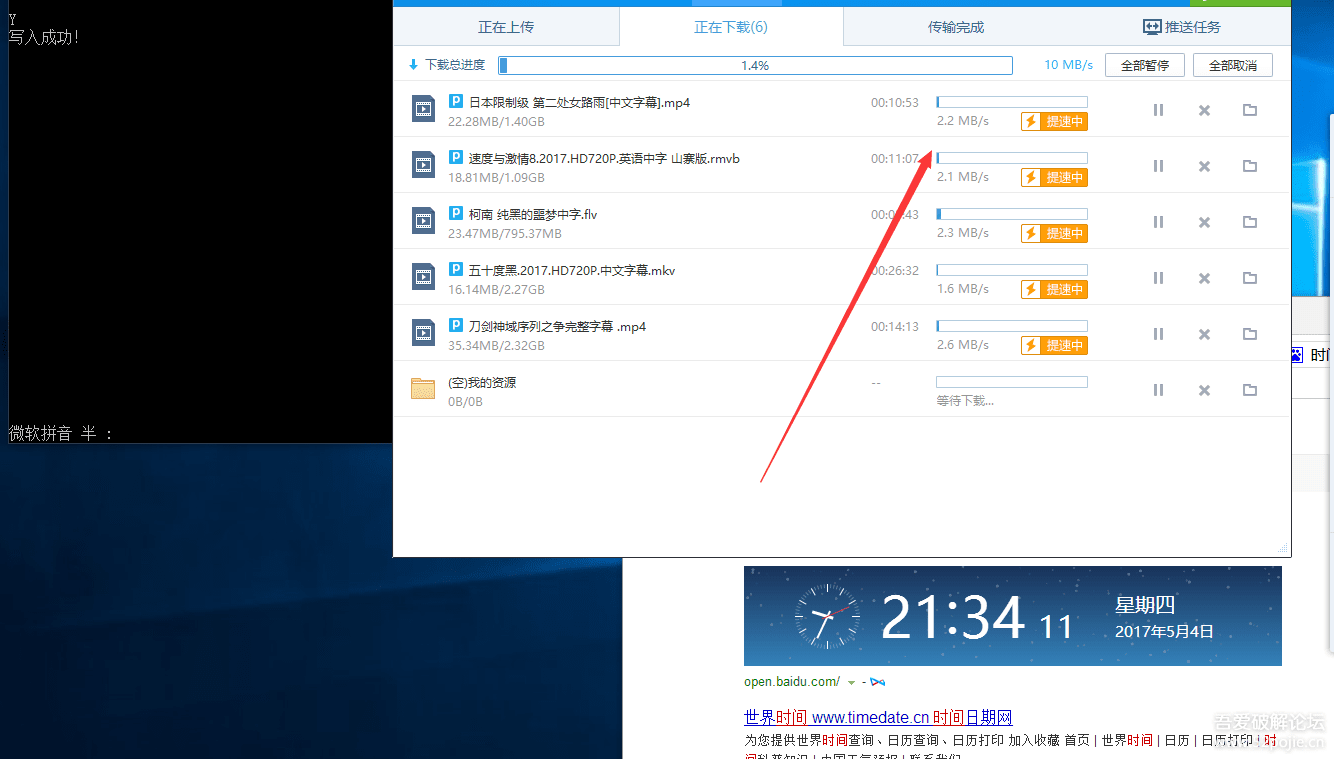Click the analog clock in Baidu time widget

[x=827, y=616]
